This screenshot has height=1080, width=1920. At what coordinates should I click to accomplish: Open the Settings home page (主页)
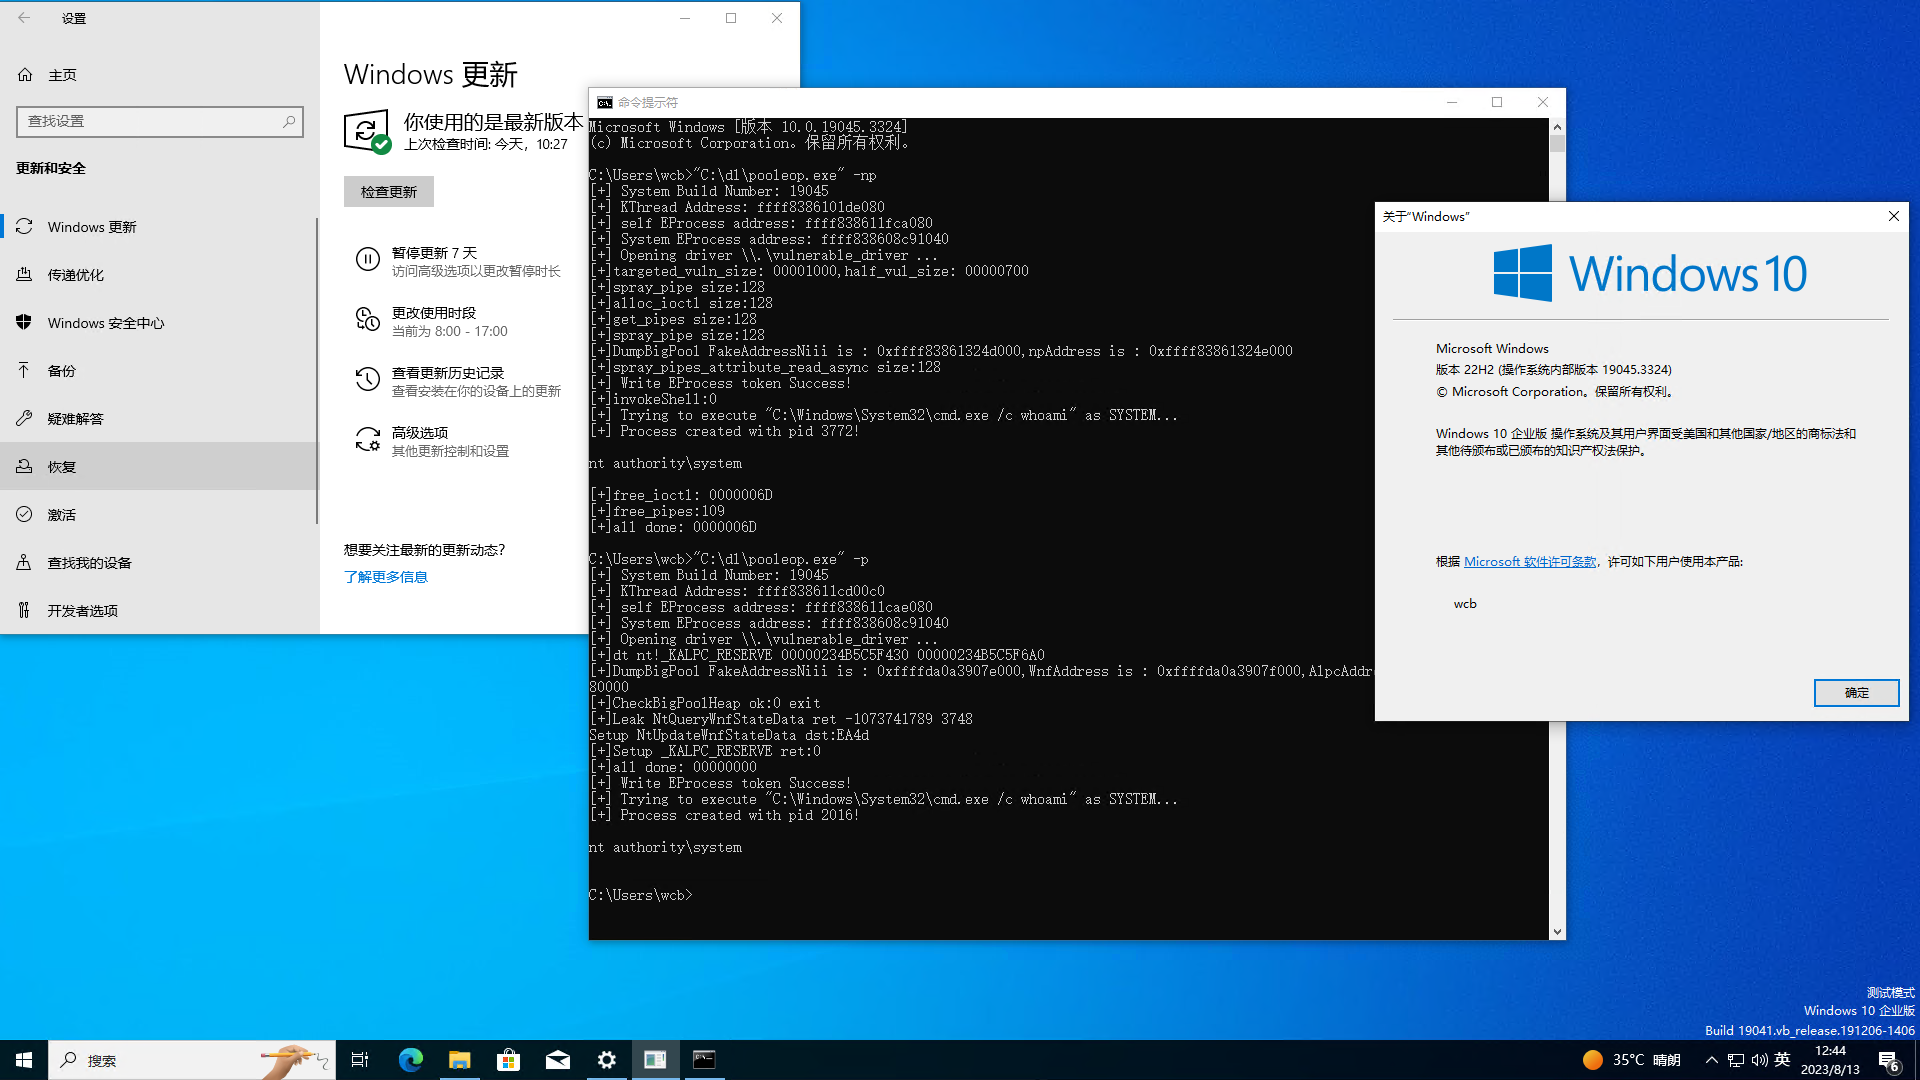(x=160, y=75)
